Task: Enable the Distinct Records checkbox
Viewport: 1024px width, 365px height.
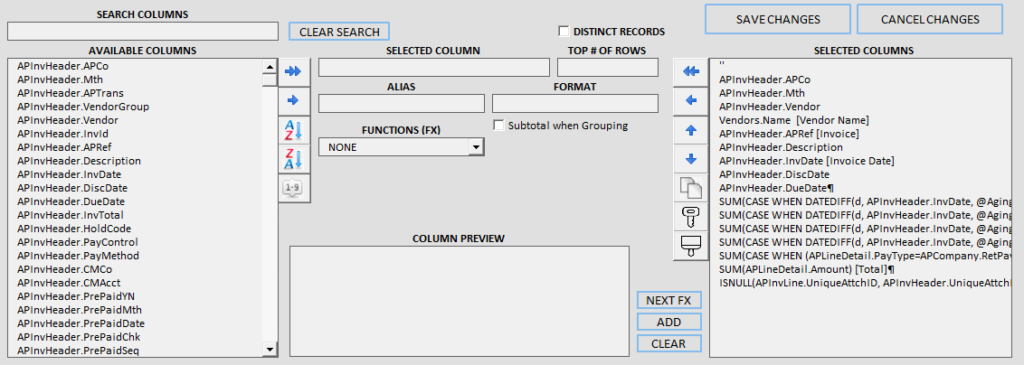Action: [x=564, y=31]
